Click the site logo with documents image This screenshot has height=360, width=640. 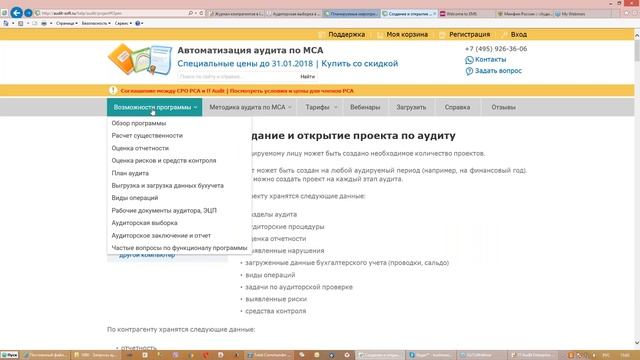point(140,60)
